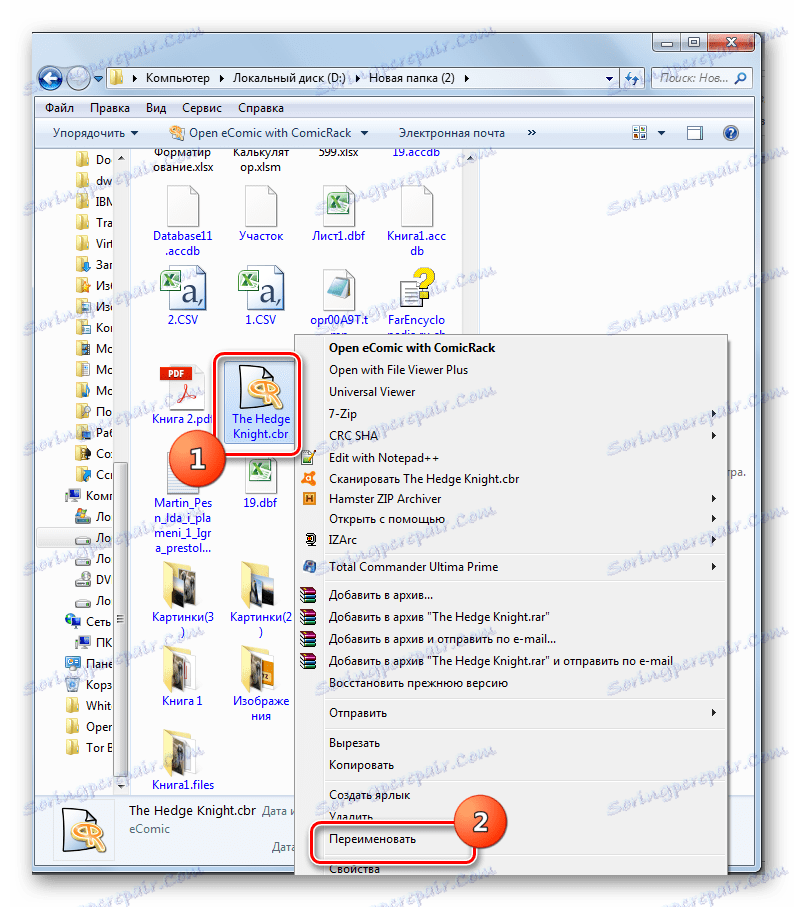This screenshot has height=907, width=797.
Task: Select the Database11.accdb file
Action: tap(183, 222)
